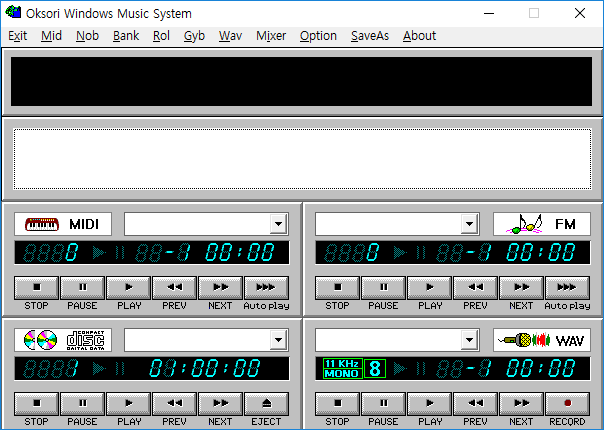Close the Oksori Windows Music System window
The image size is (604, 430).
[x=580, y=13]
